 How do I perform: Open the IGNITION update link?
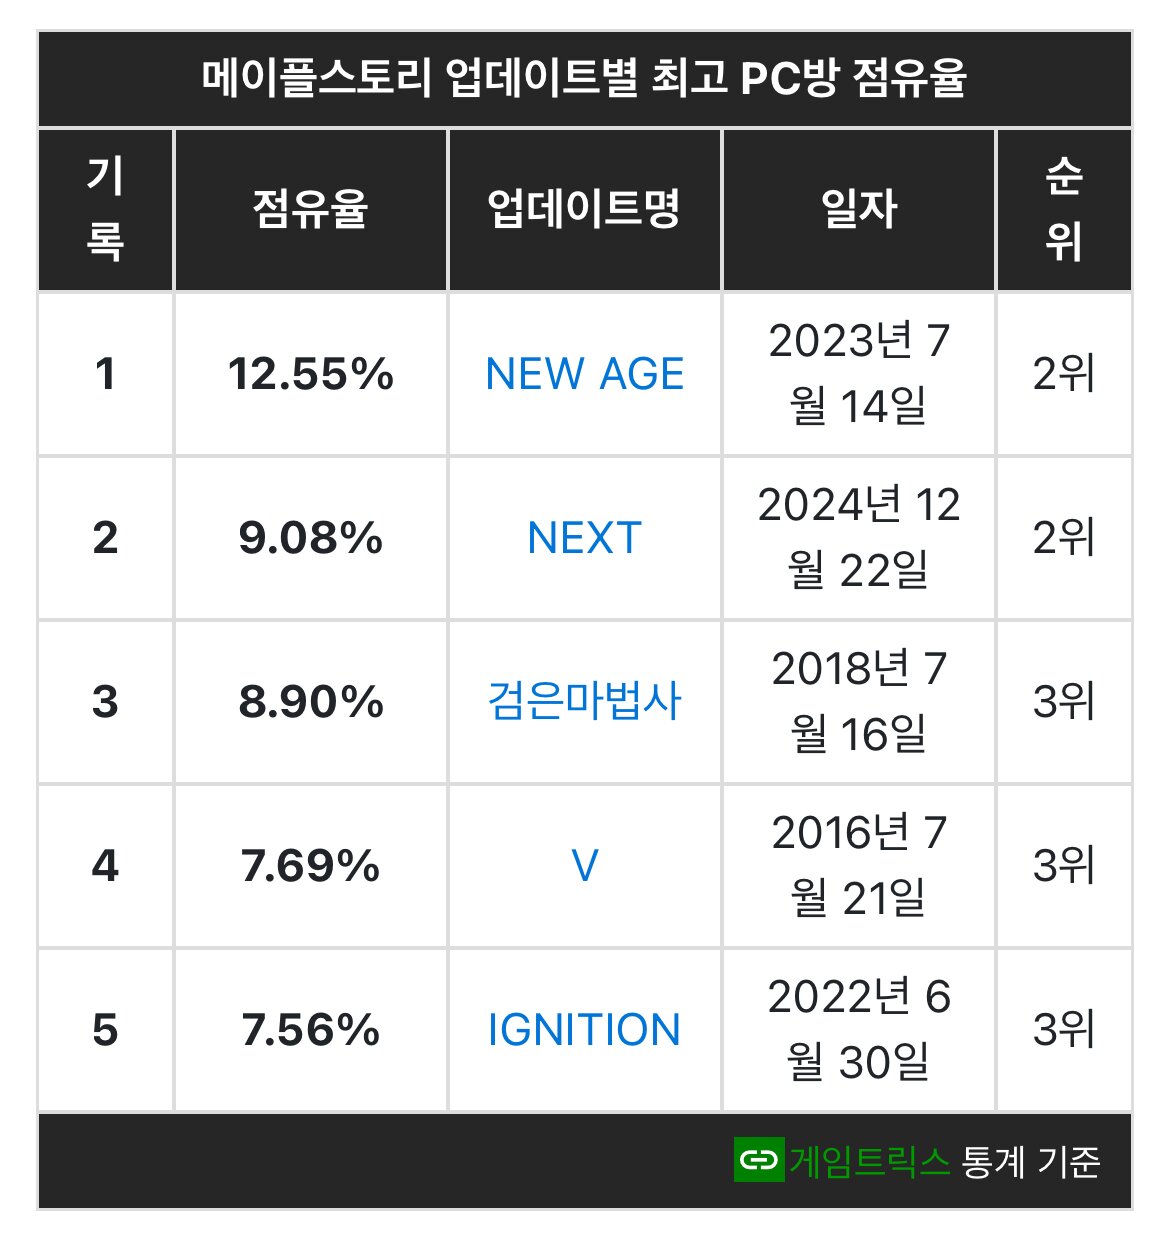point(585,1029)
